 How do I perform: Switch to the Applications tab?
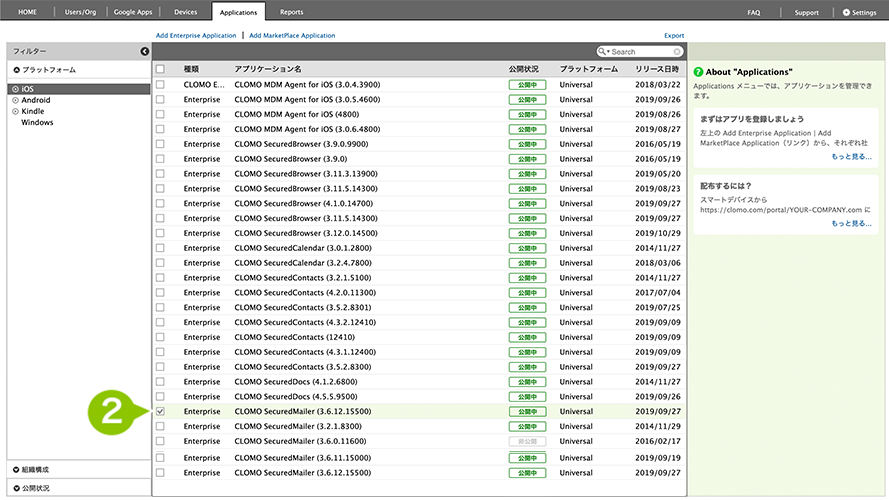coord(238,12)
